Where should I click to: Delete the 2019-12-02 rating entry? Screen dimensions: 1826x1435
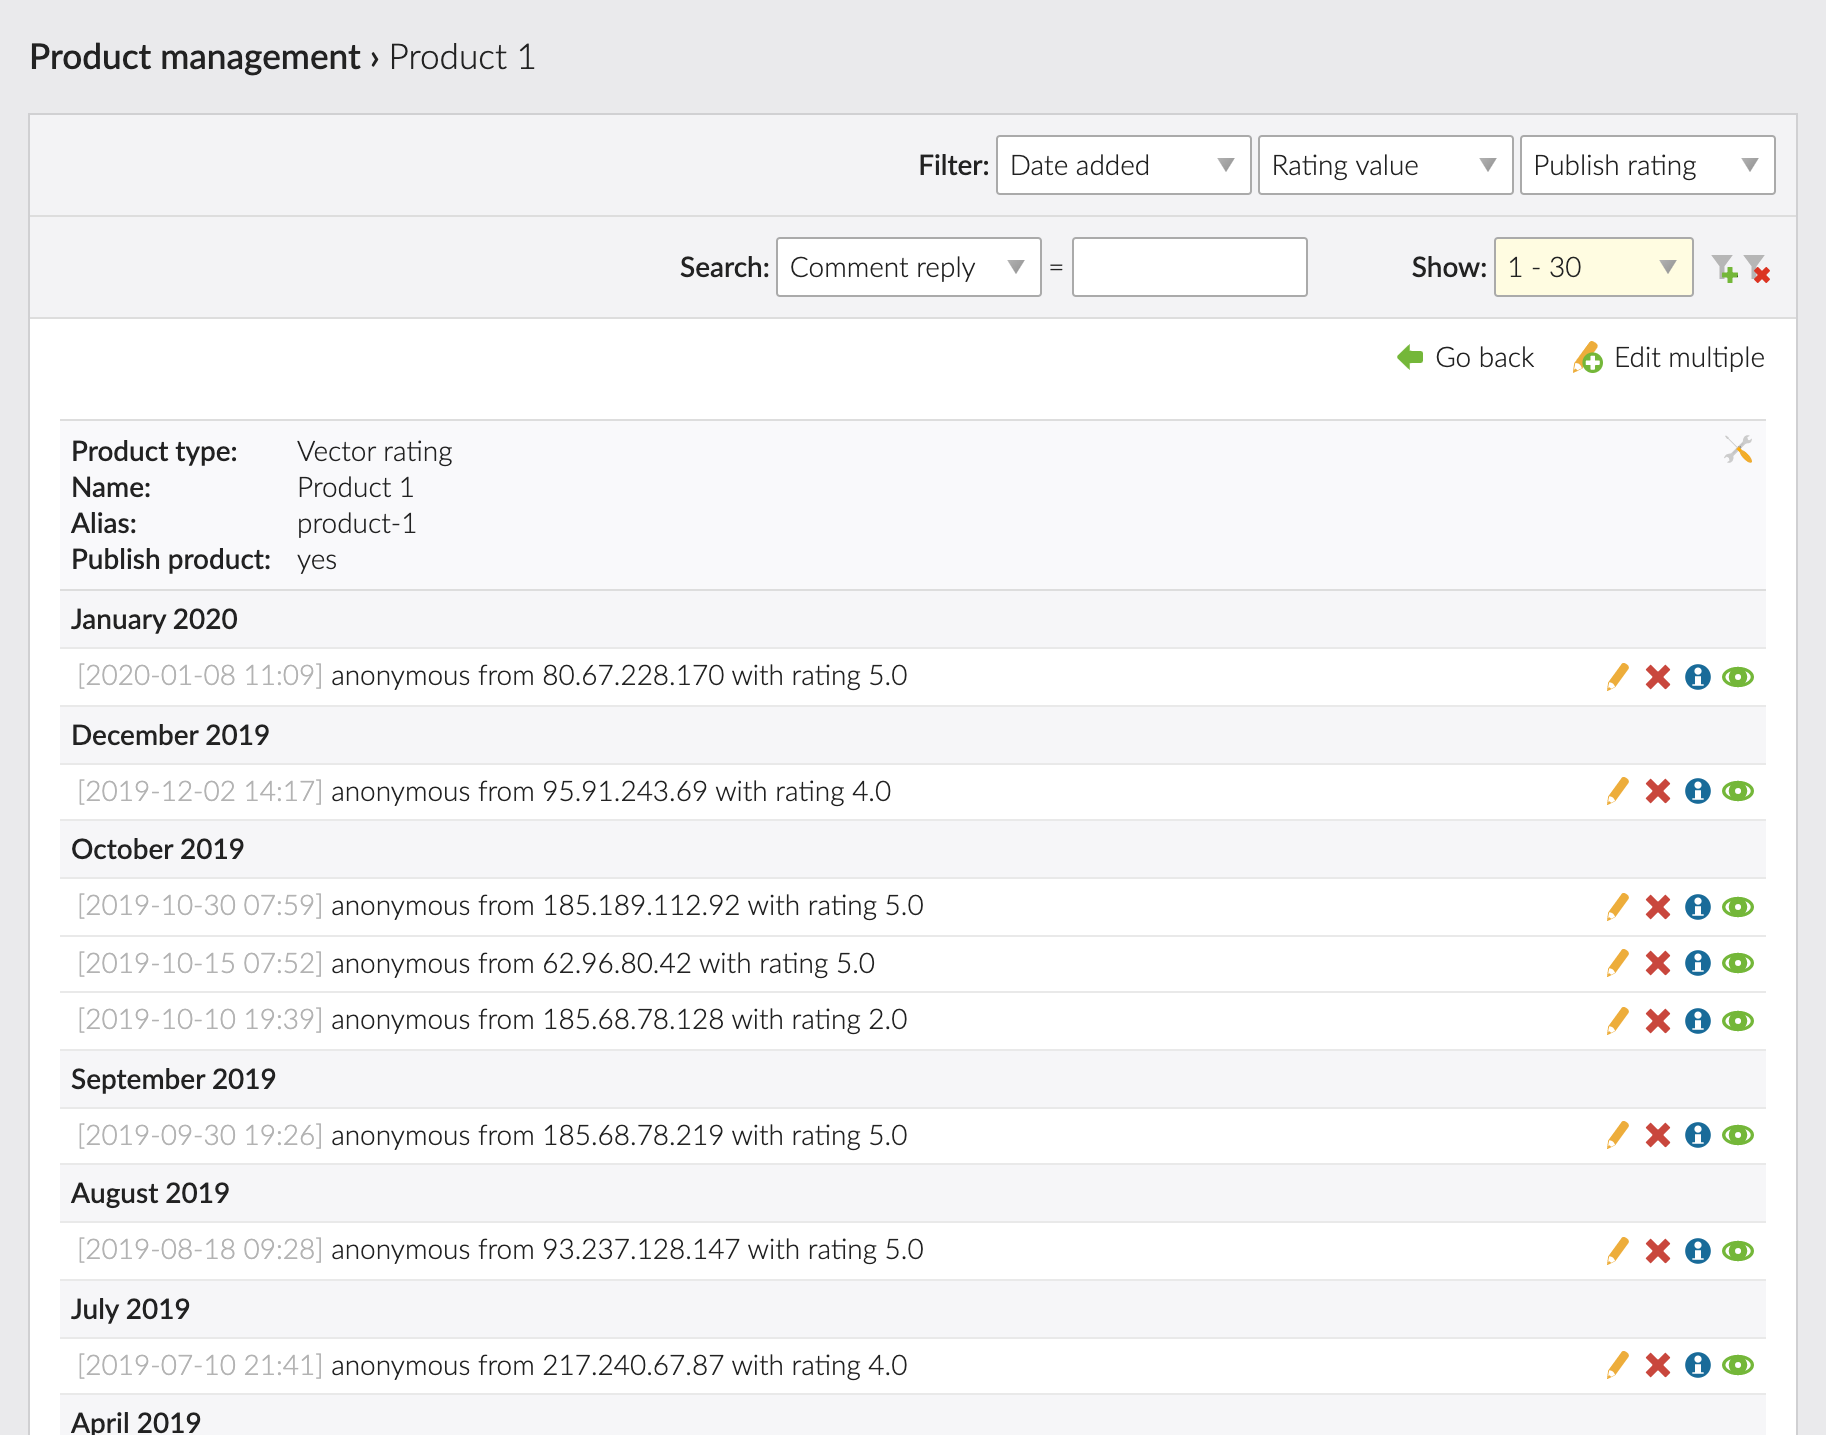tap(1658, 791)
